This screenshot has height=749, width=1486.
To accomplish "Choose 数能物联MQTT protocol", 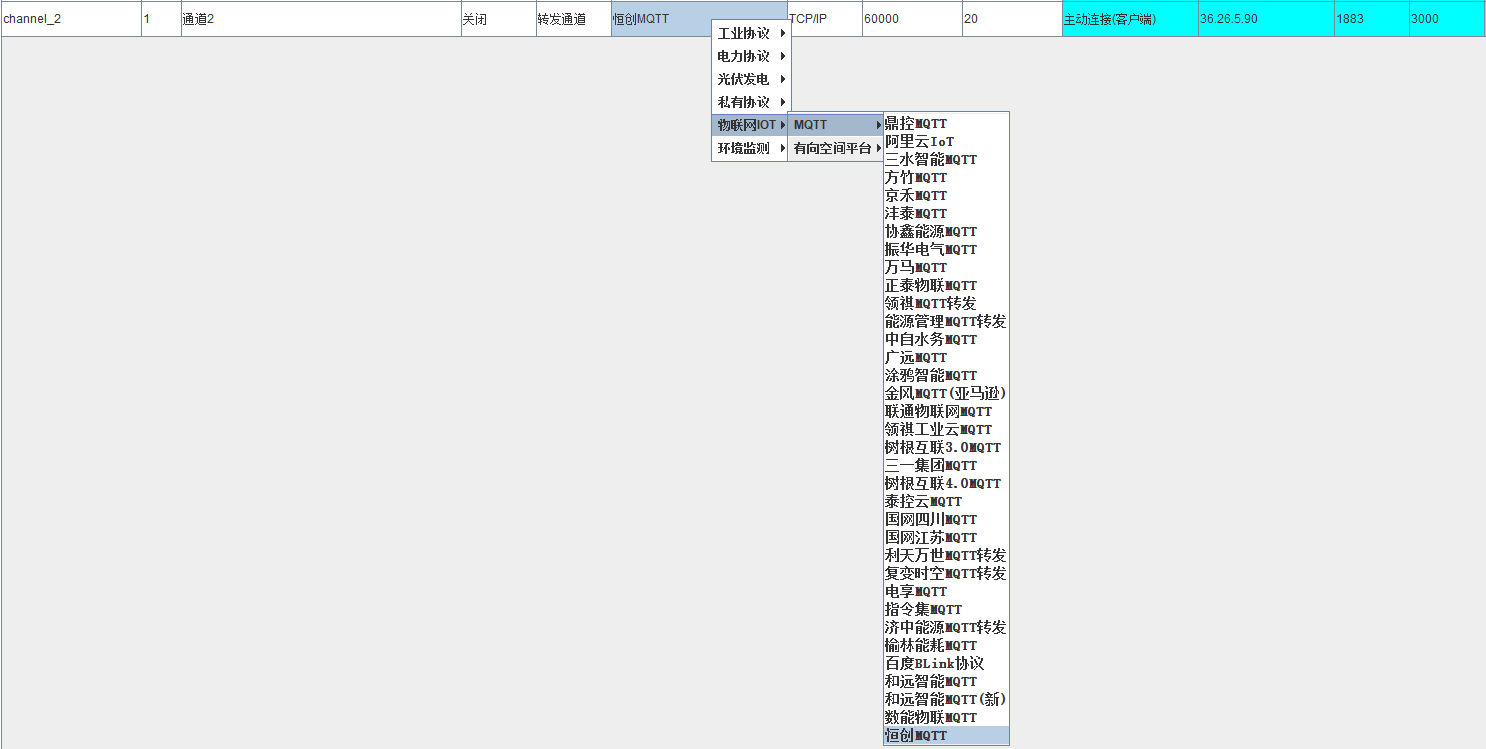I will point(946,717).
